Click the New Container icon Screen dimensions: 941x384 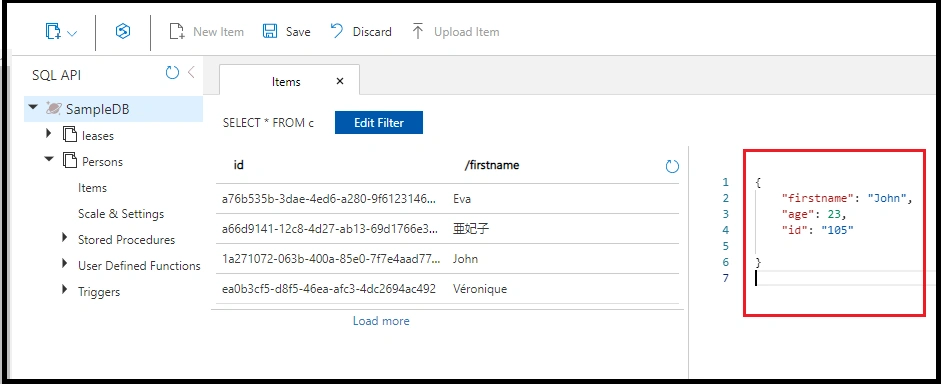click(53, 32)
